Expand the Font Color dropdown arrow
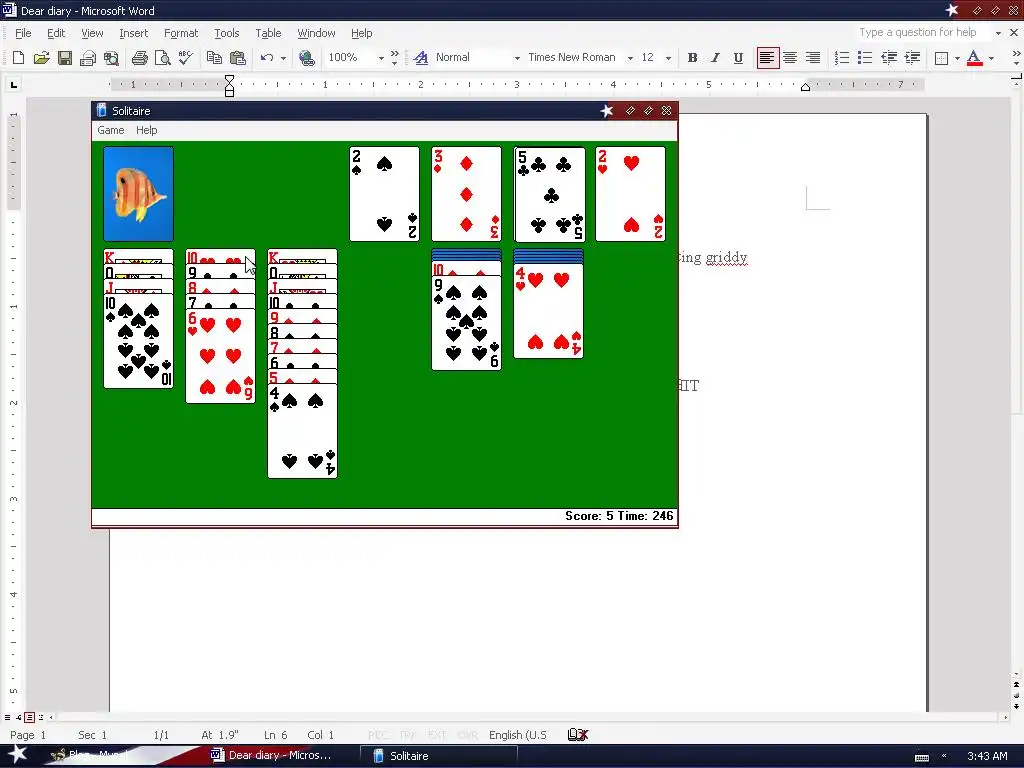 pos(991,58)
